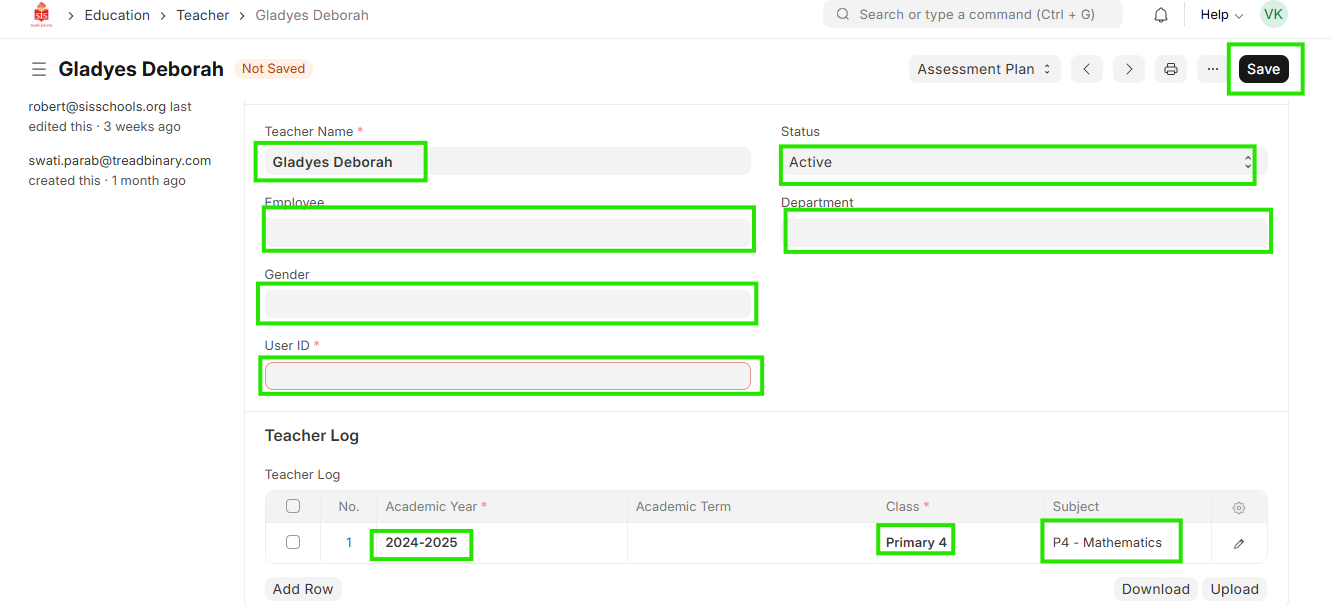
Task: Click the Add Row button
Action: (303, 589)
